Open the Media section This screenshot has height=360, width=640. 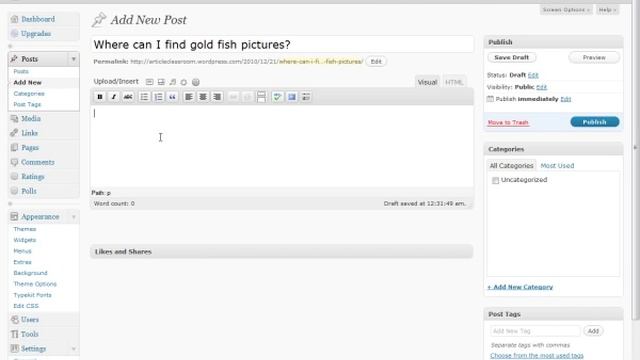tap(31, 118)
